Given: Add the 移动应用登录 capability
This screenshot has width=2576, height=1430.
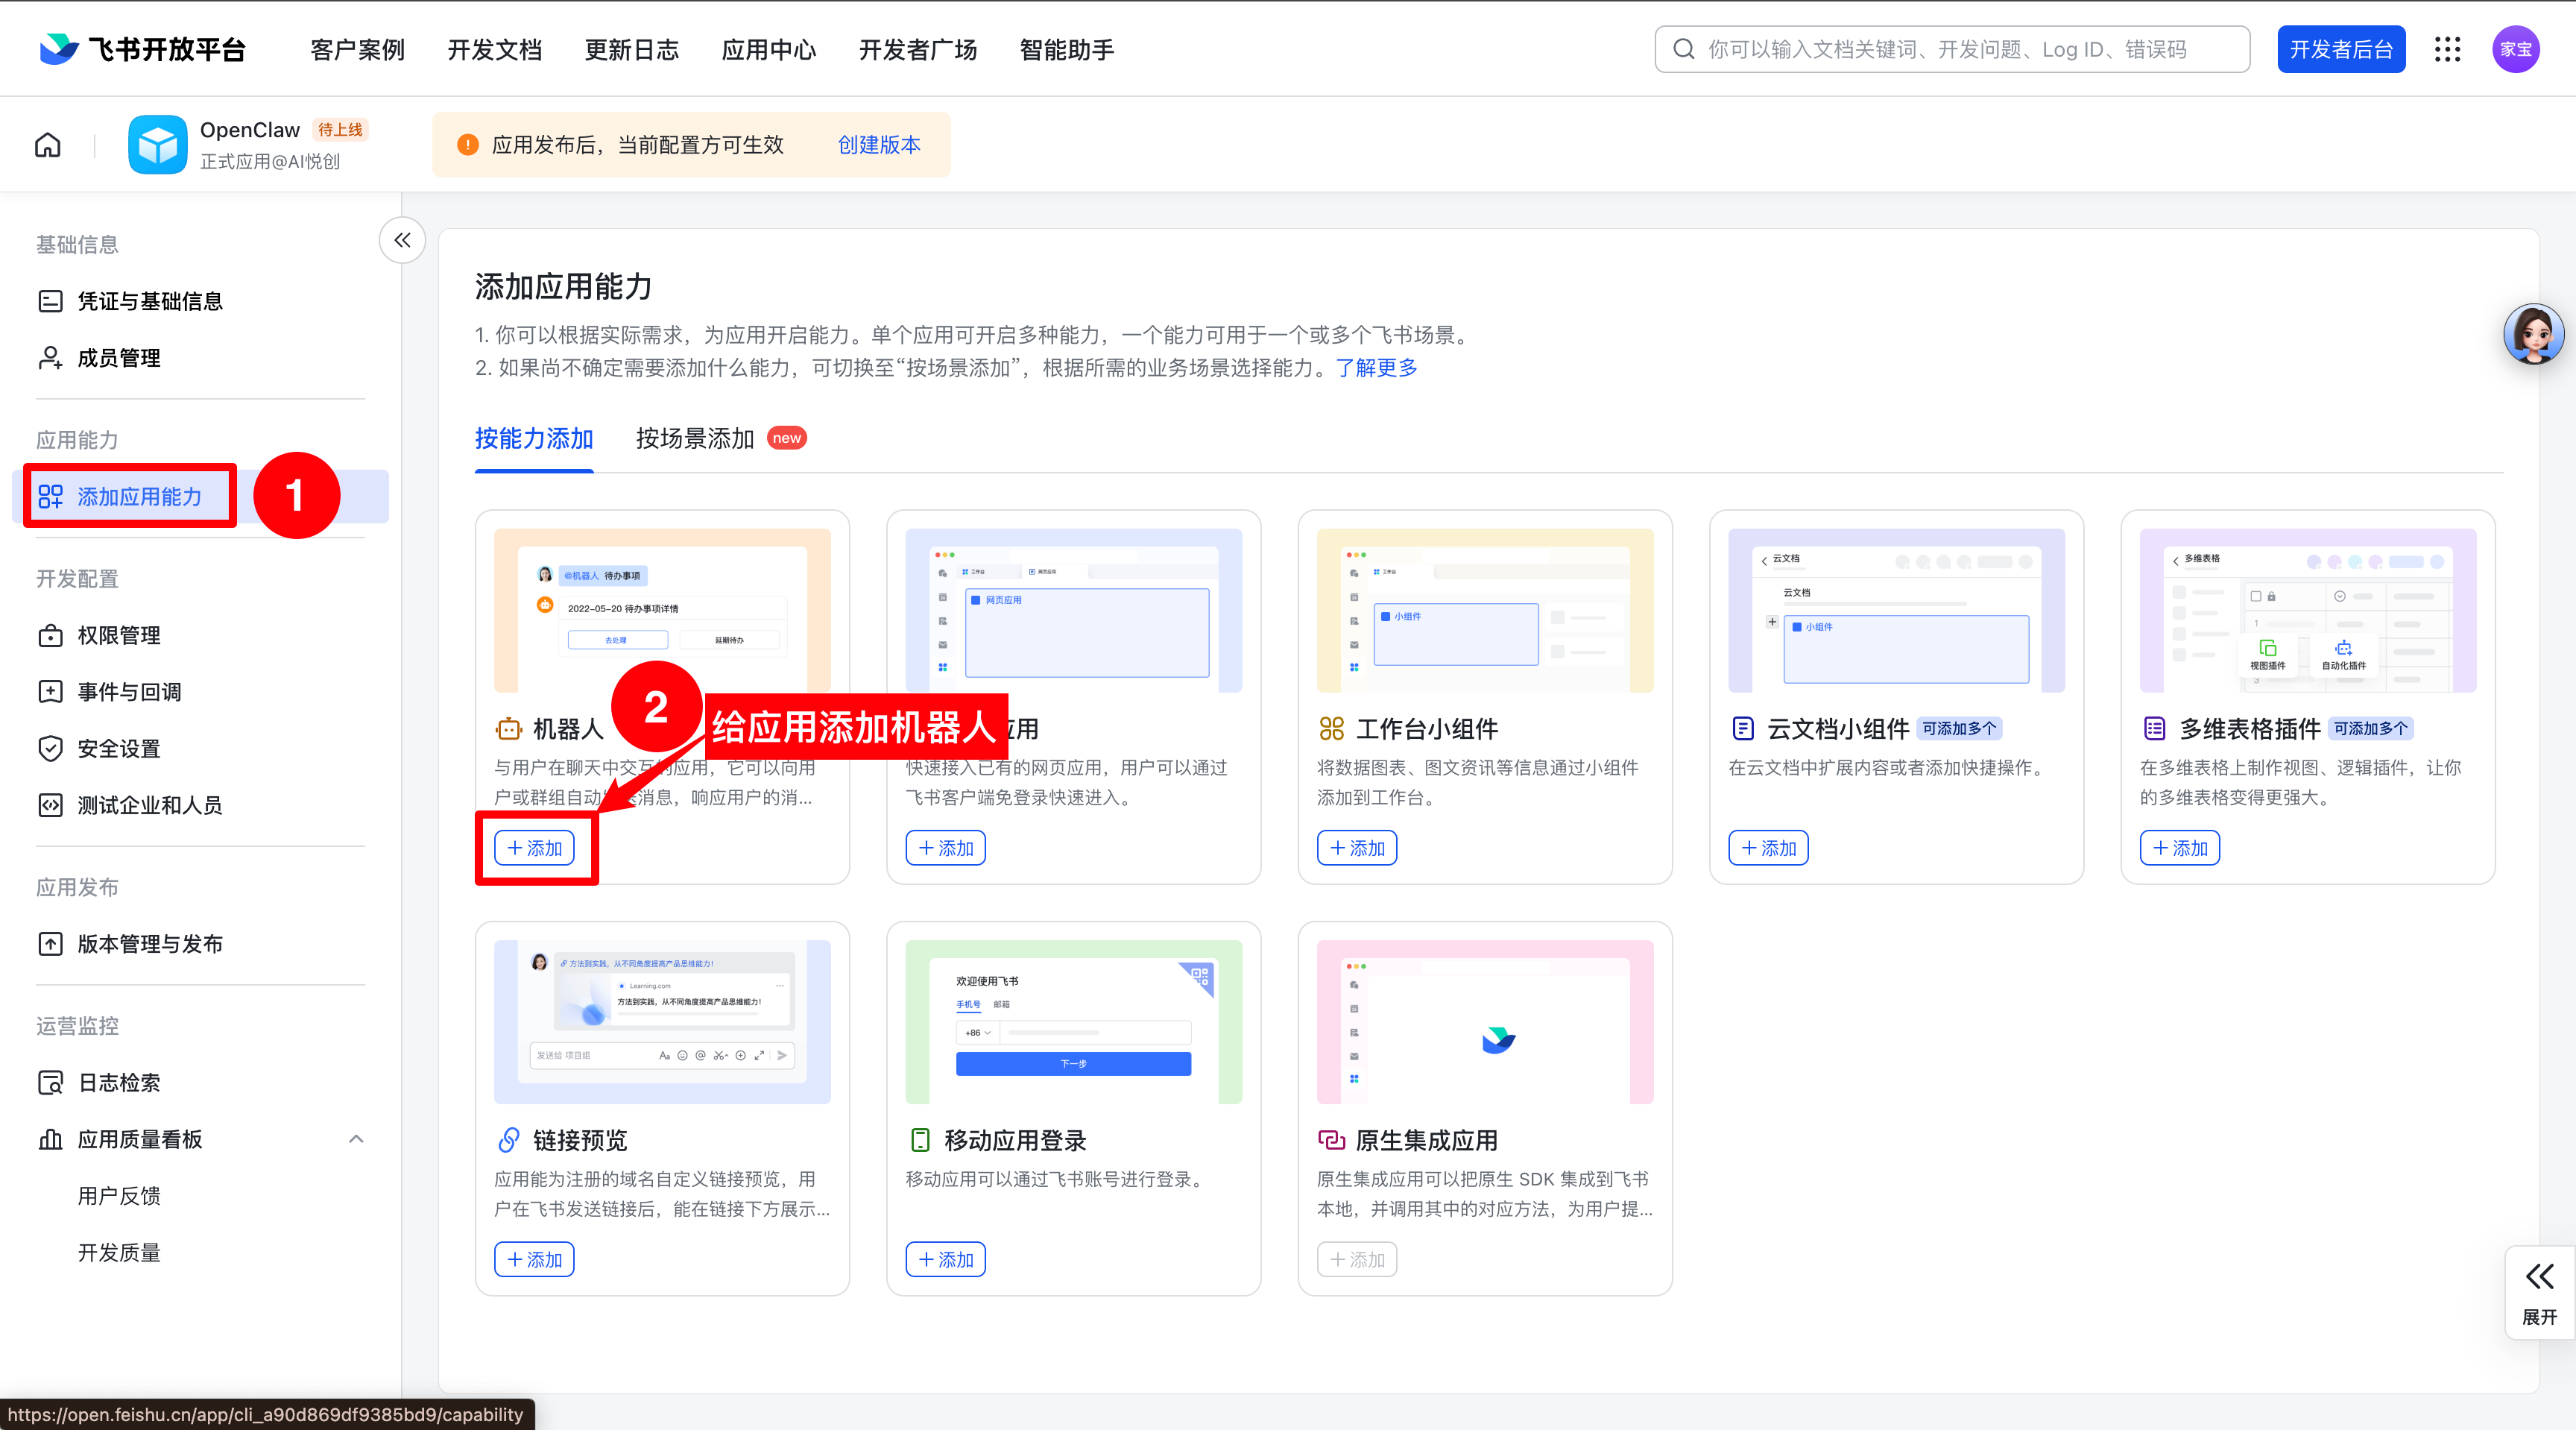Looking at the screenshot, I should coord(945,1260).
